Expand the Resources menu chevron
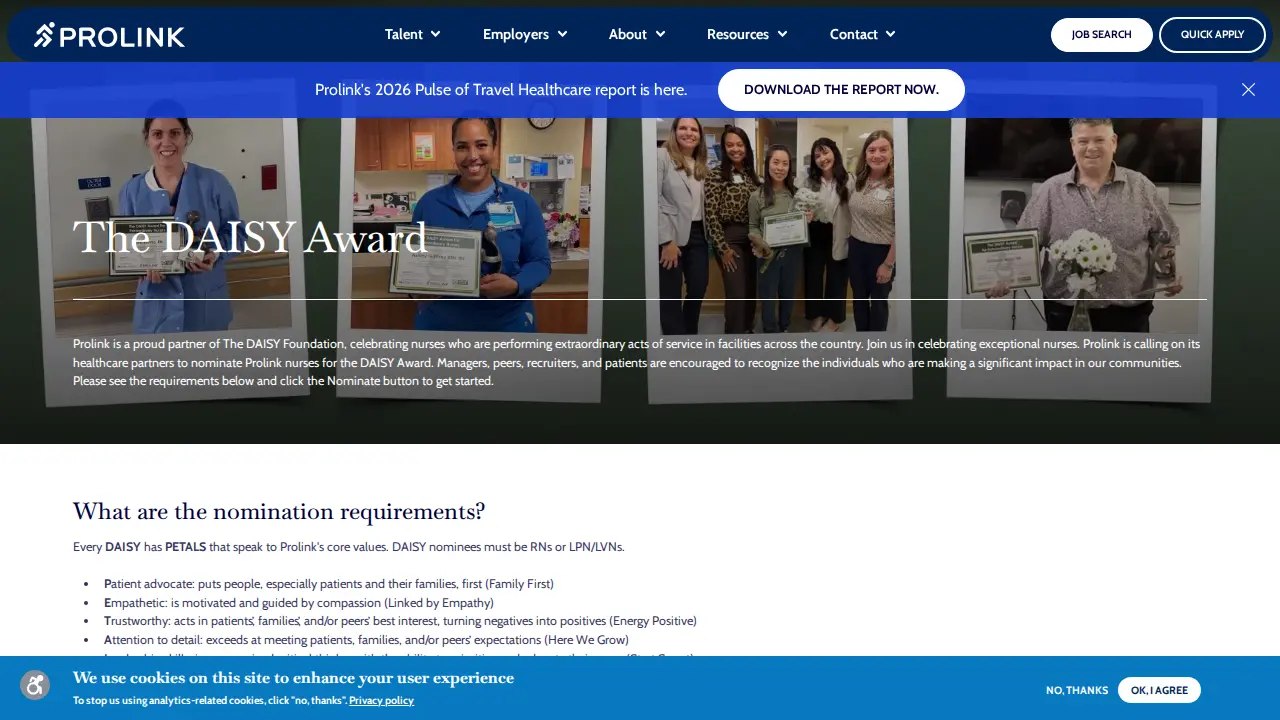Screen dimensions: 1280x720 pos(782,34)
